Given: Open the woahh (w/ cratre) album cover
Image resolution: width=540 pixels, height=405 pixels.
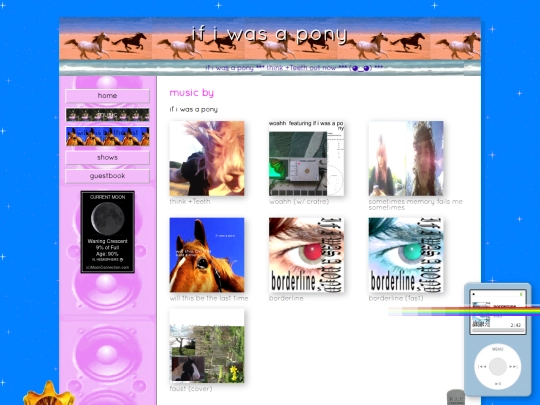Looking at the screenshot, I should (x=306, y=158).
